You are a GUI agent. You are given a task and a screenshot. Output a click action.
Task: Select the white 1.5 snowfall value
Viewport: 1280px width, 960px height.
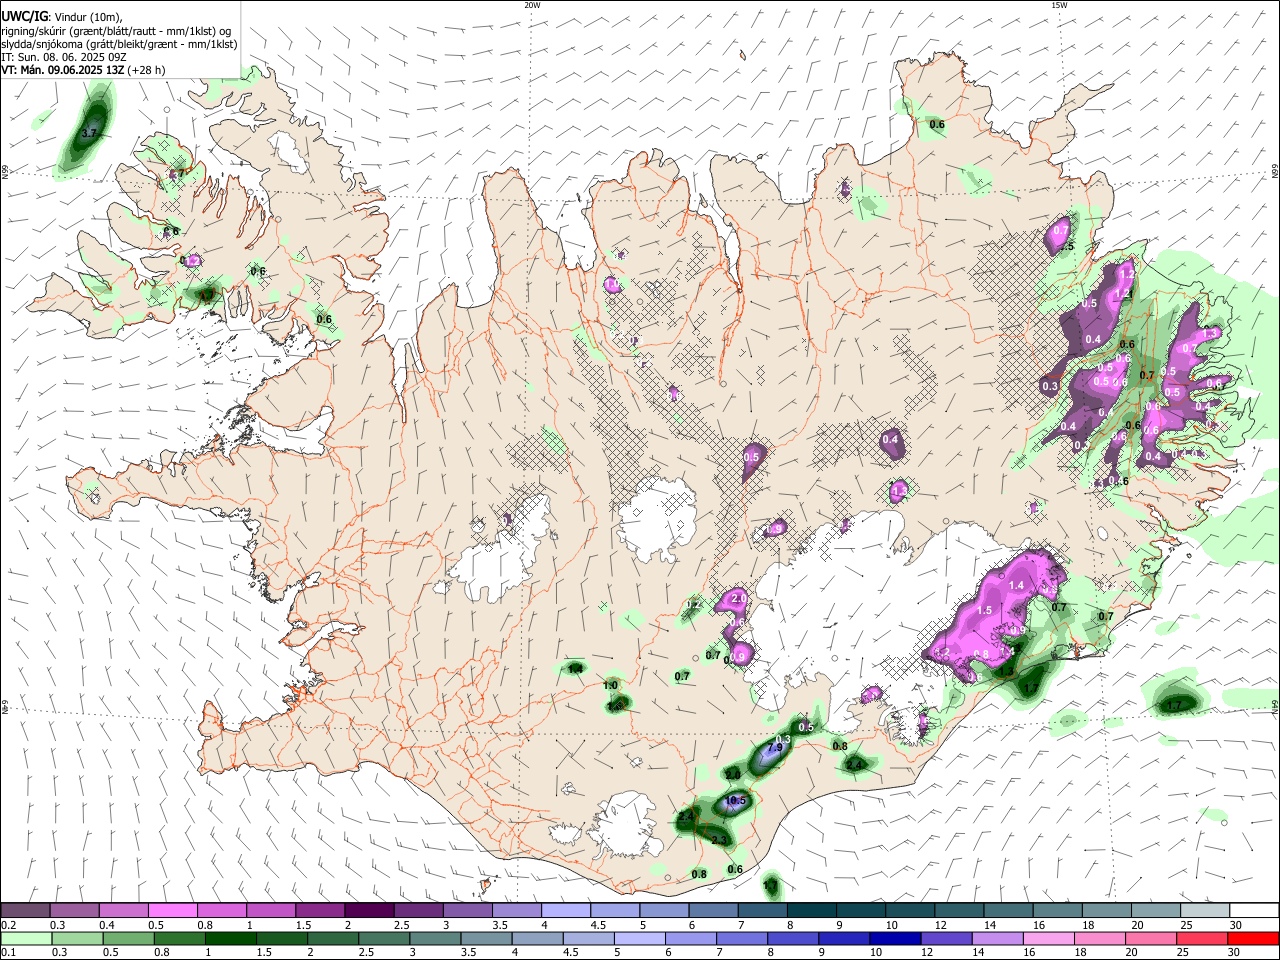pos(983,610)
